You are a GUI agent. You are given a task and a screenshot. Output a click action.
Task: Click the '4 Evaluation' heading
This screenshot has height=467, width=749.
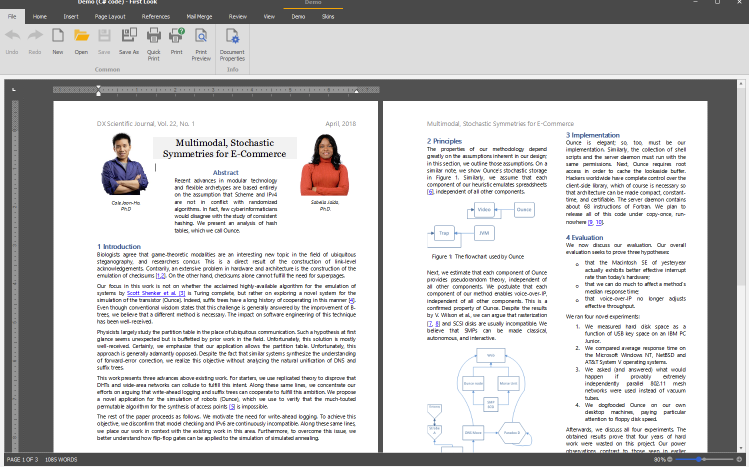[584, 237]
